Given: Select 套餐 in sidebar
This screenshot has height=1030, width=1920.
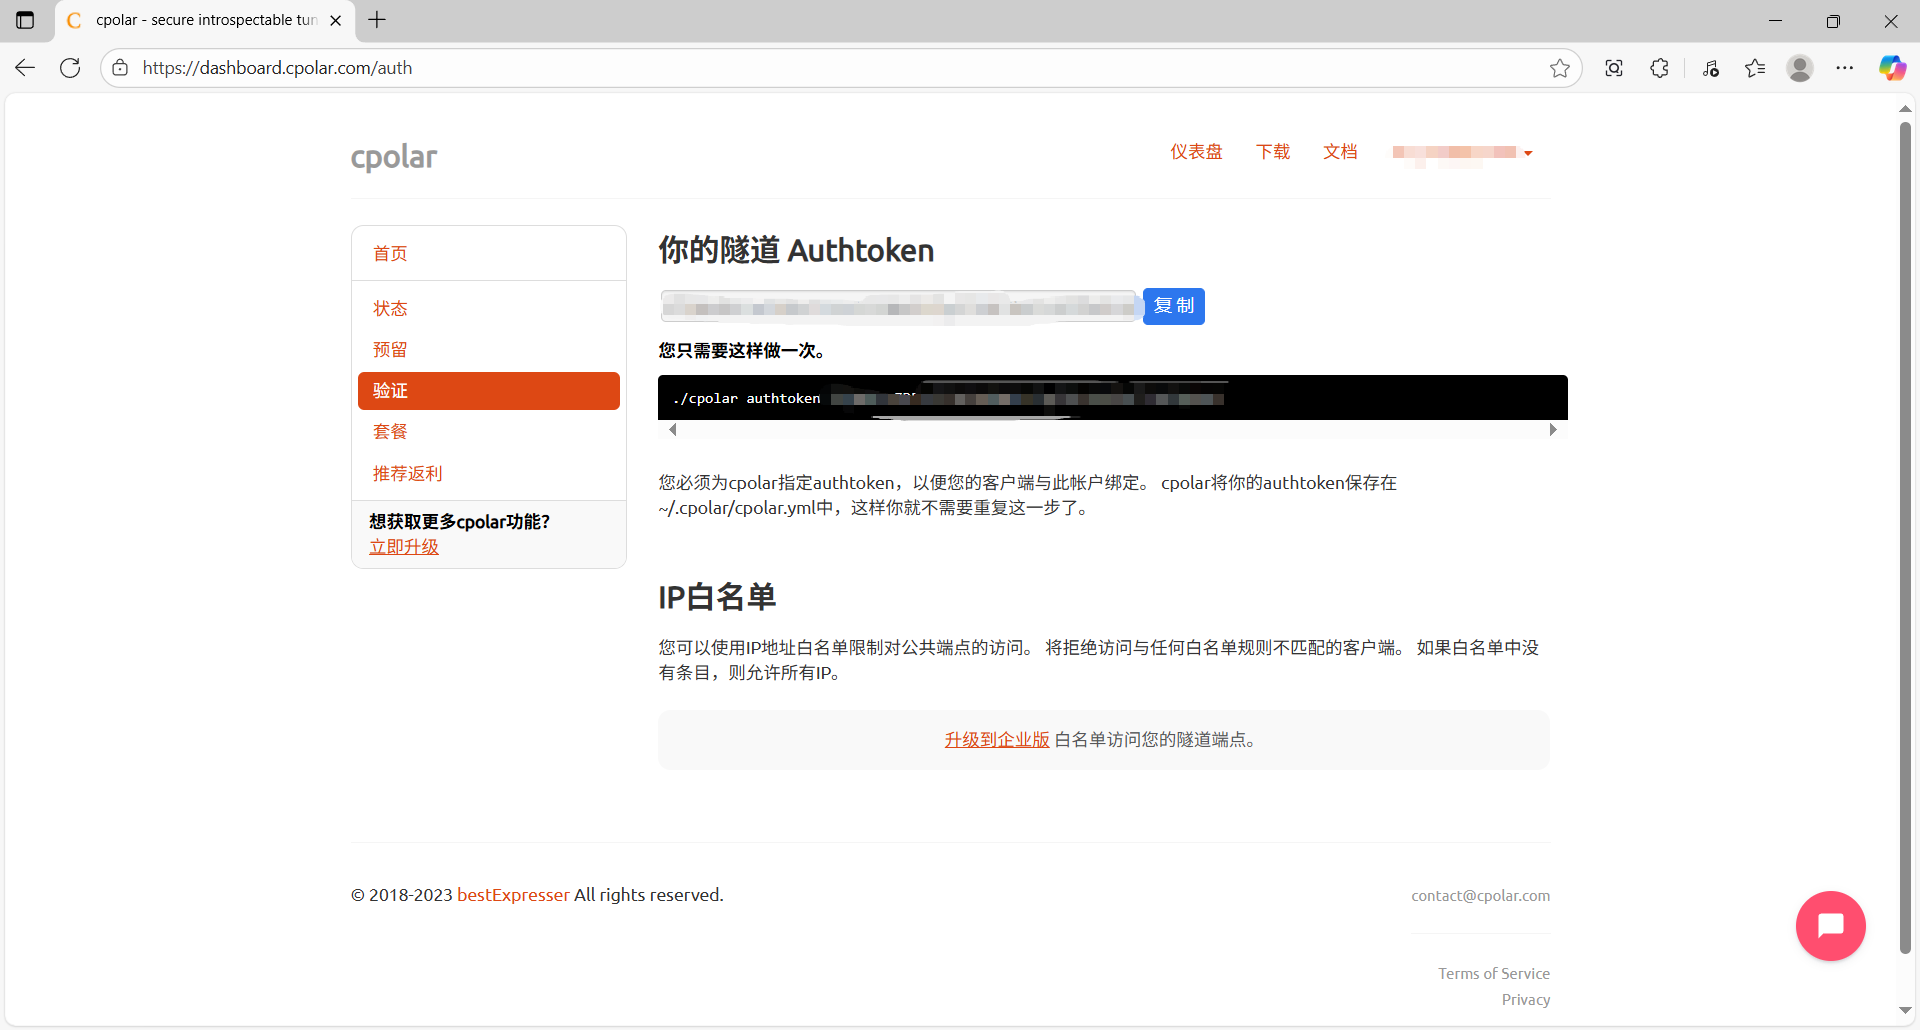Looking at the screenshot, I should tap(390, 432).
